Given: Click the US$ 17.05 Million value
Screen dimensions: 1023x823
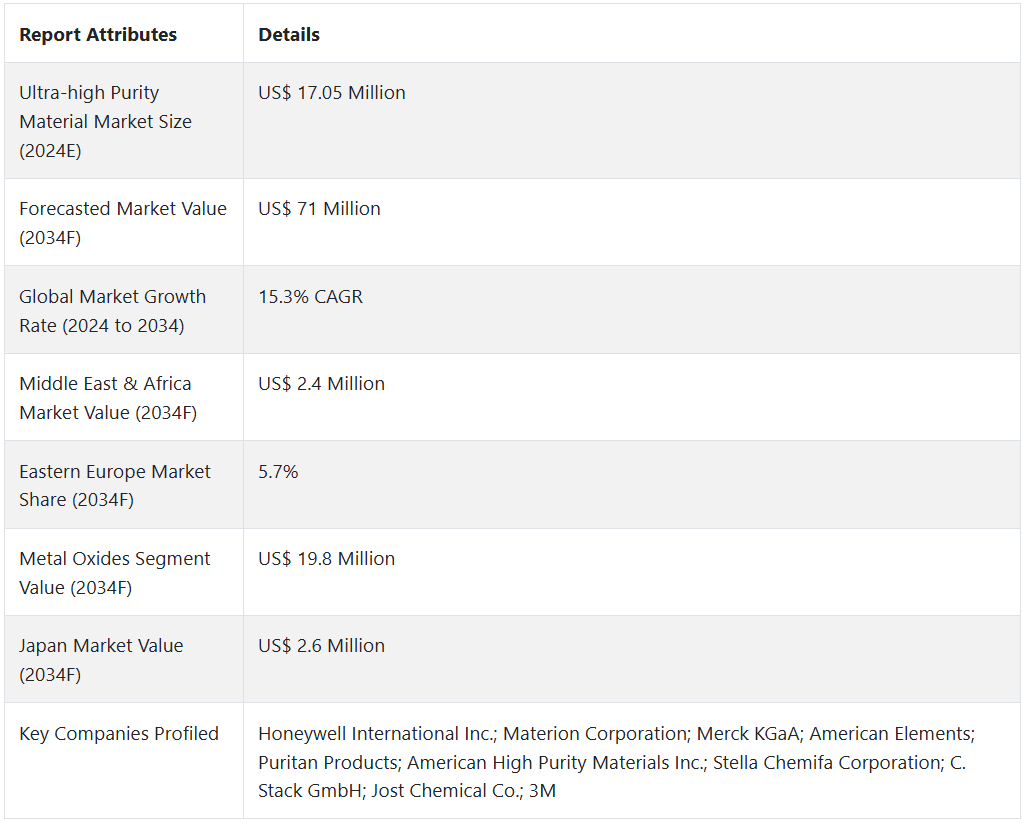Looking at the screenshot, I should click(331, 93).
